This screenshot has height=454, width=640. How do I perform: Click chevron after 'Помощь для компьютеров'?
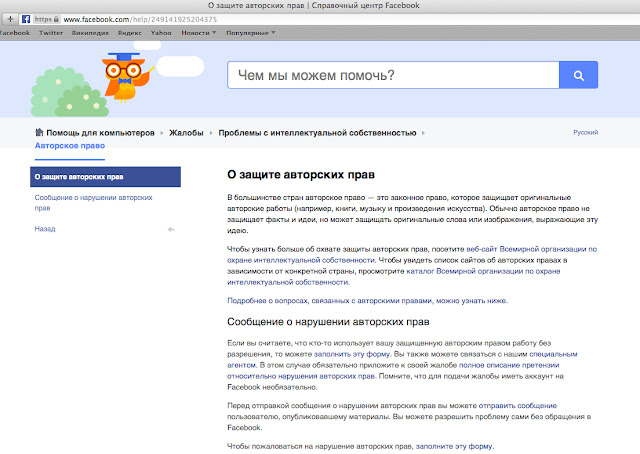pyautogui.click(x=162, y=133)
